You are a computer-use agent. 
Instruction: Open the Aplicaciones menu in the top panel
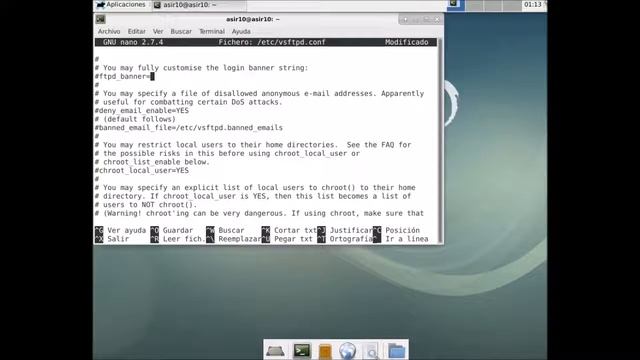tap(121, 5)
